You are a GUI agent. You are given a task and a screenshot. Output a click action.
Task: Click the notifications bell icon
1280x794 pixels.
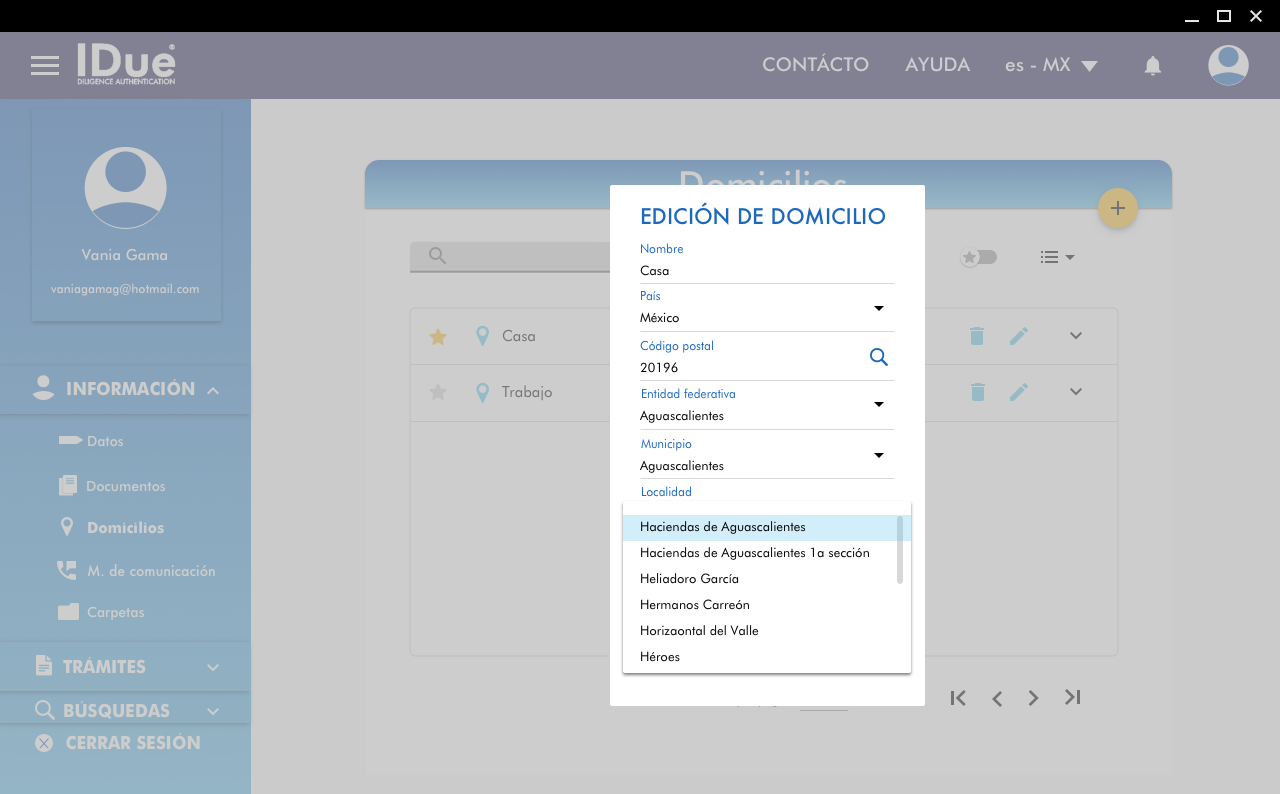tap(1152, 66)
